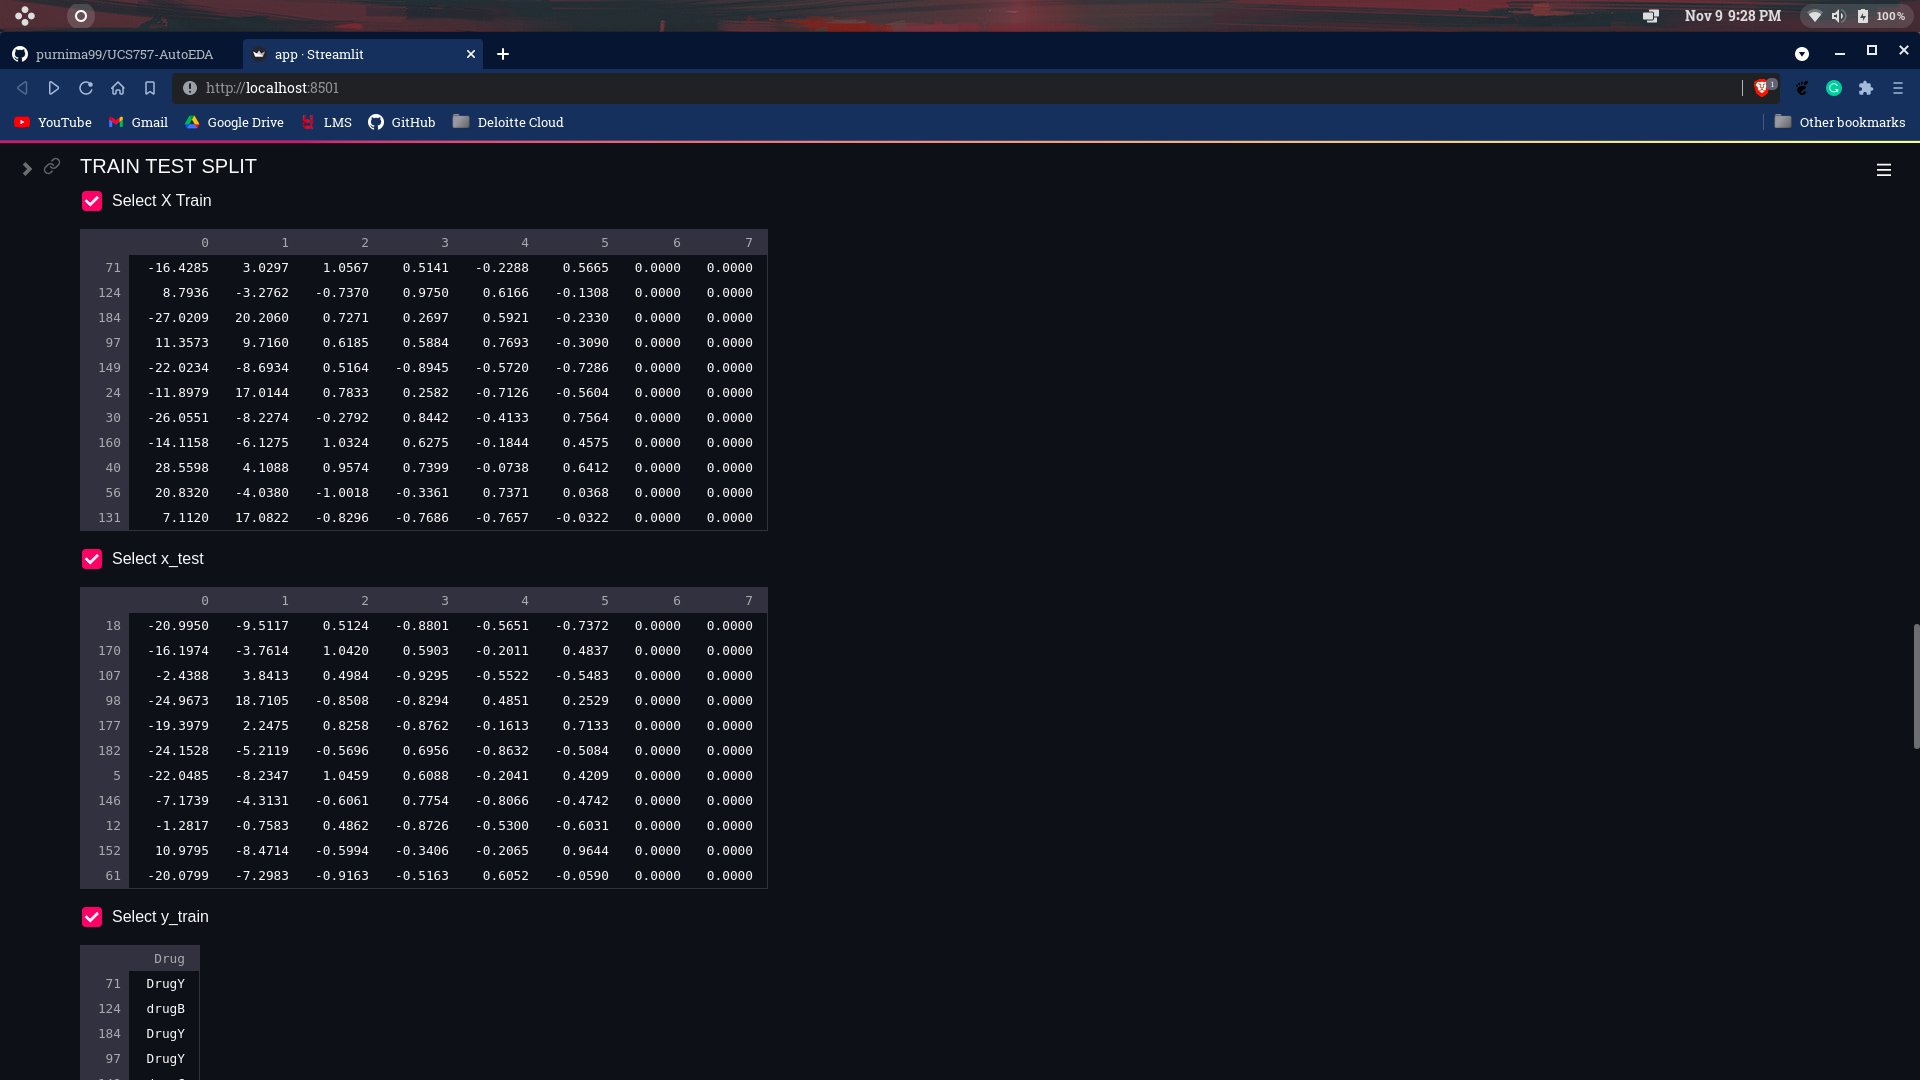Toggle Select y_train checkbox
Image resolution: width=1920 pixels, height=1080 pixels.
click(92, 917)
